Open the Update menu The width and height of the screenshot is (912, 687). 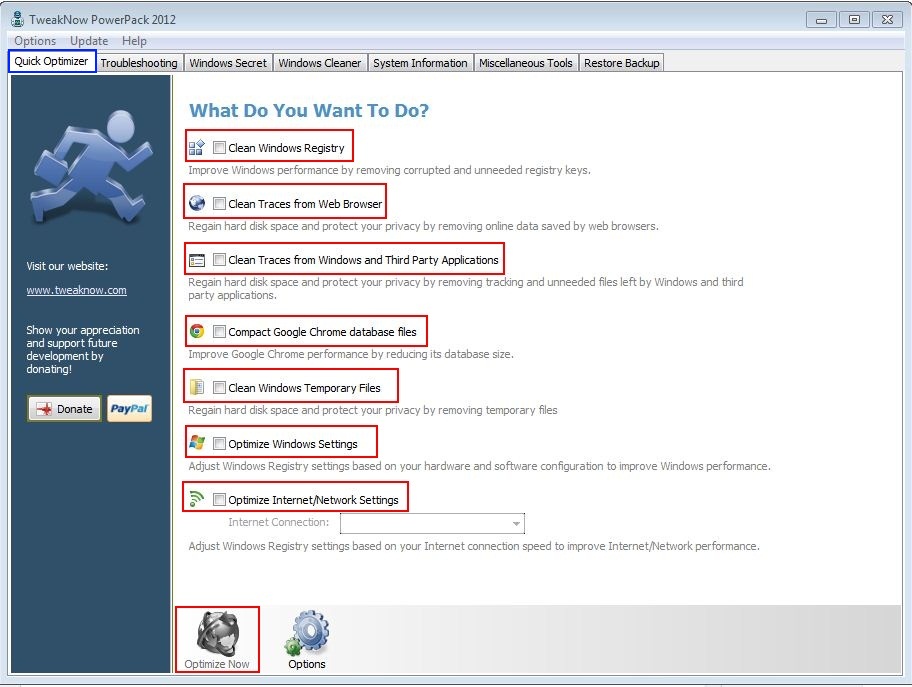(89, 41)
